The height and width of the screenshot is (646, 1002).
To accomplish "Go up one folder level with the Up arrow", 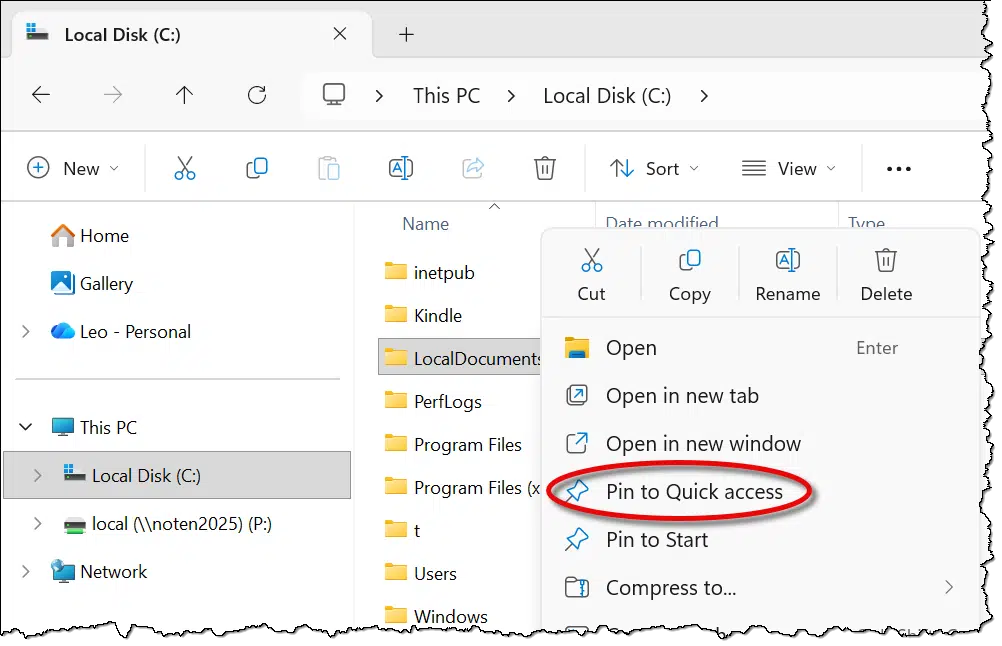I will click(x=184, y=95).
